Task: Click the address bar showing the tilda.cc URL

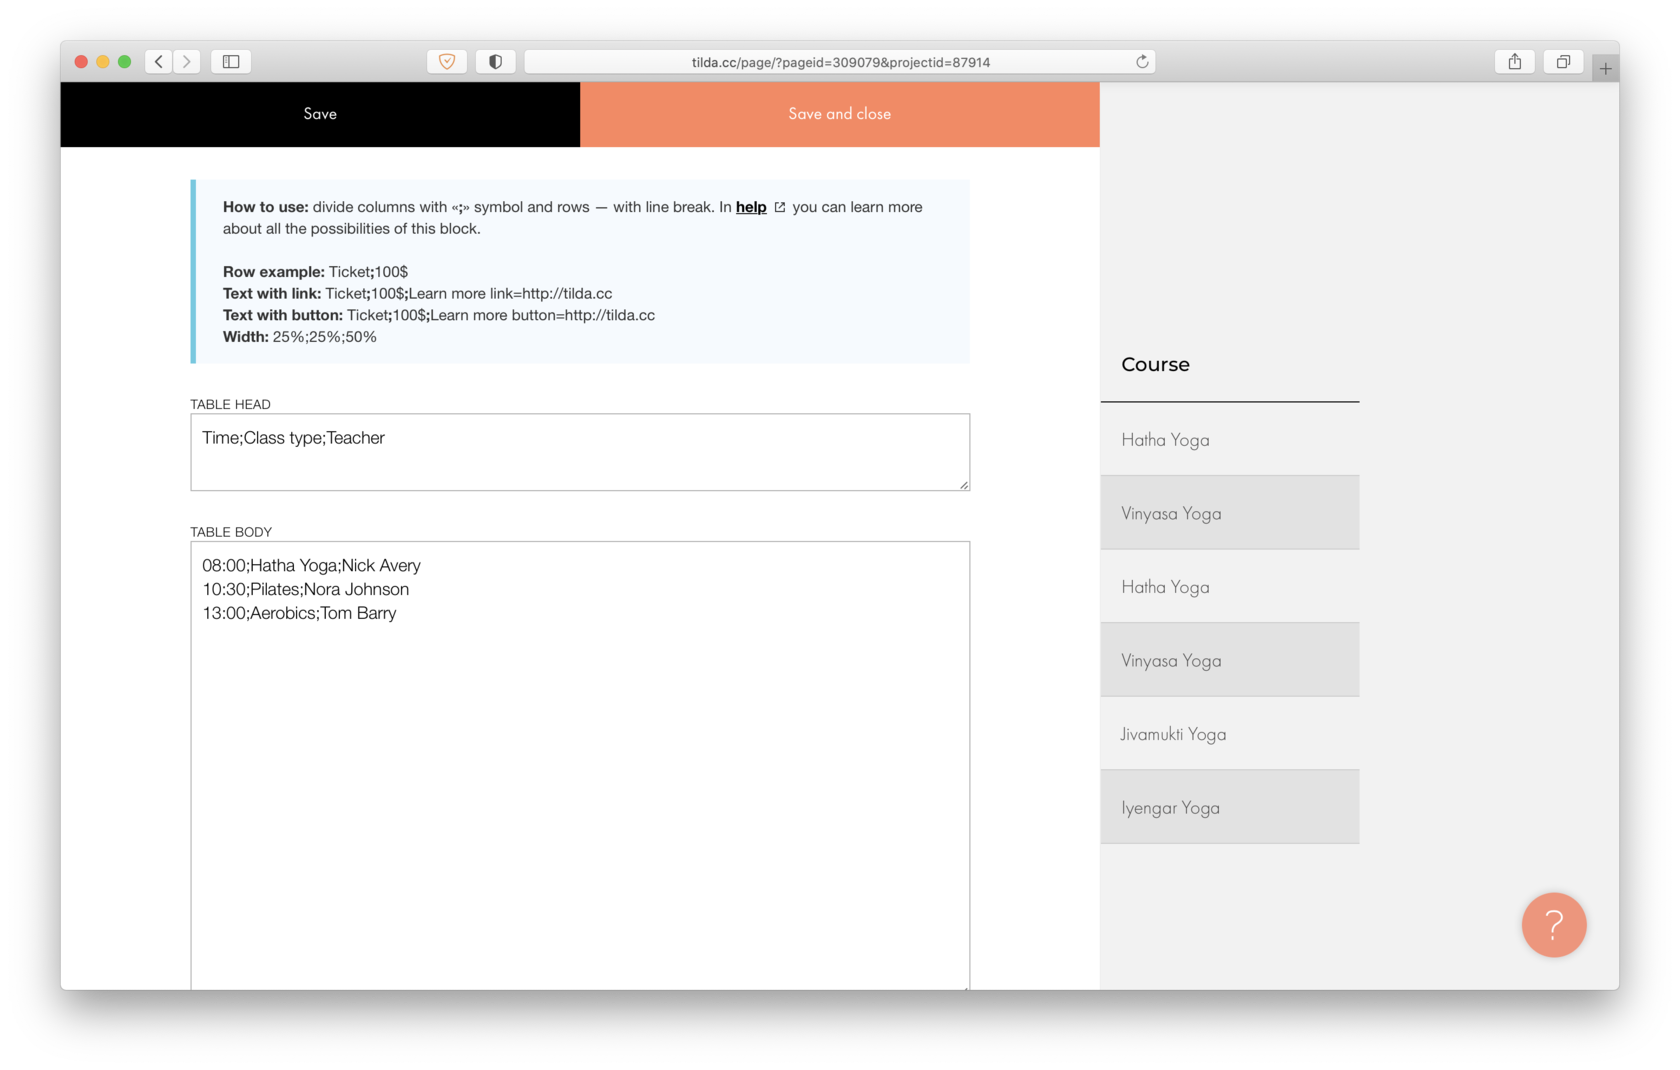Action: [840, 62]
